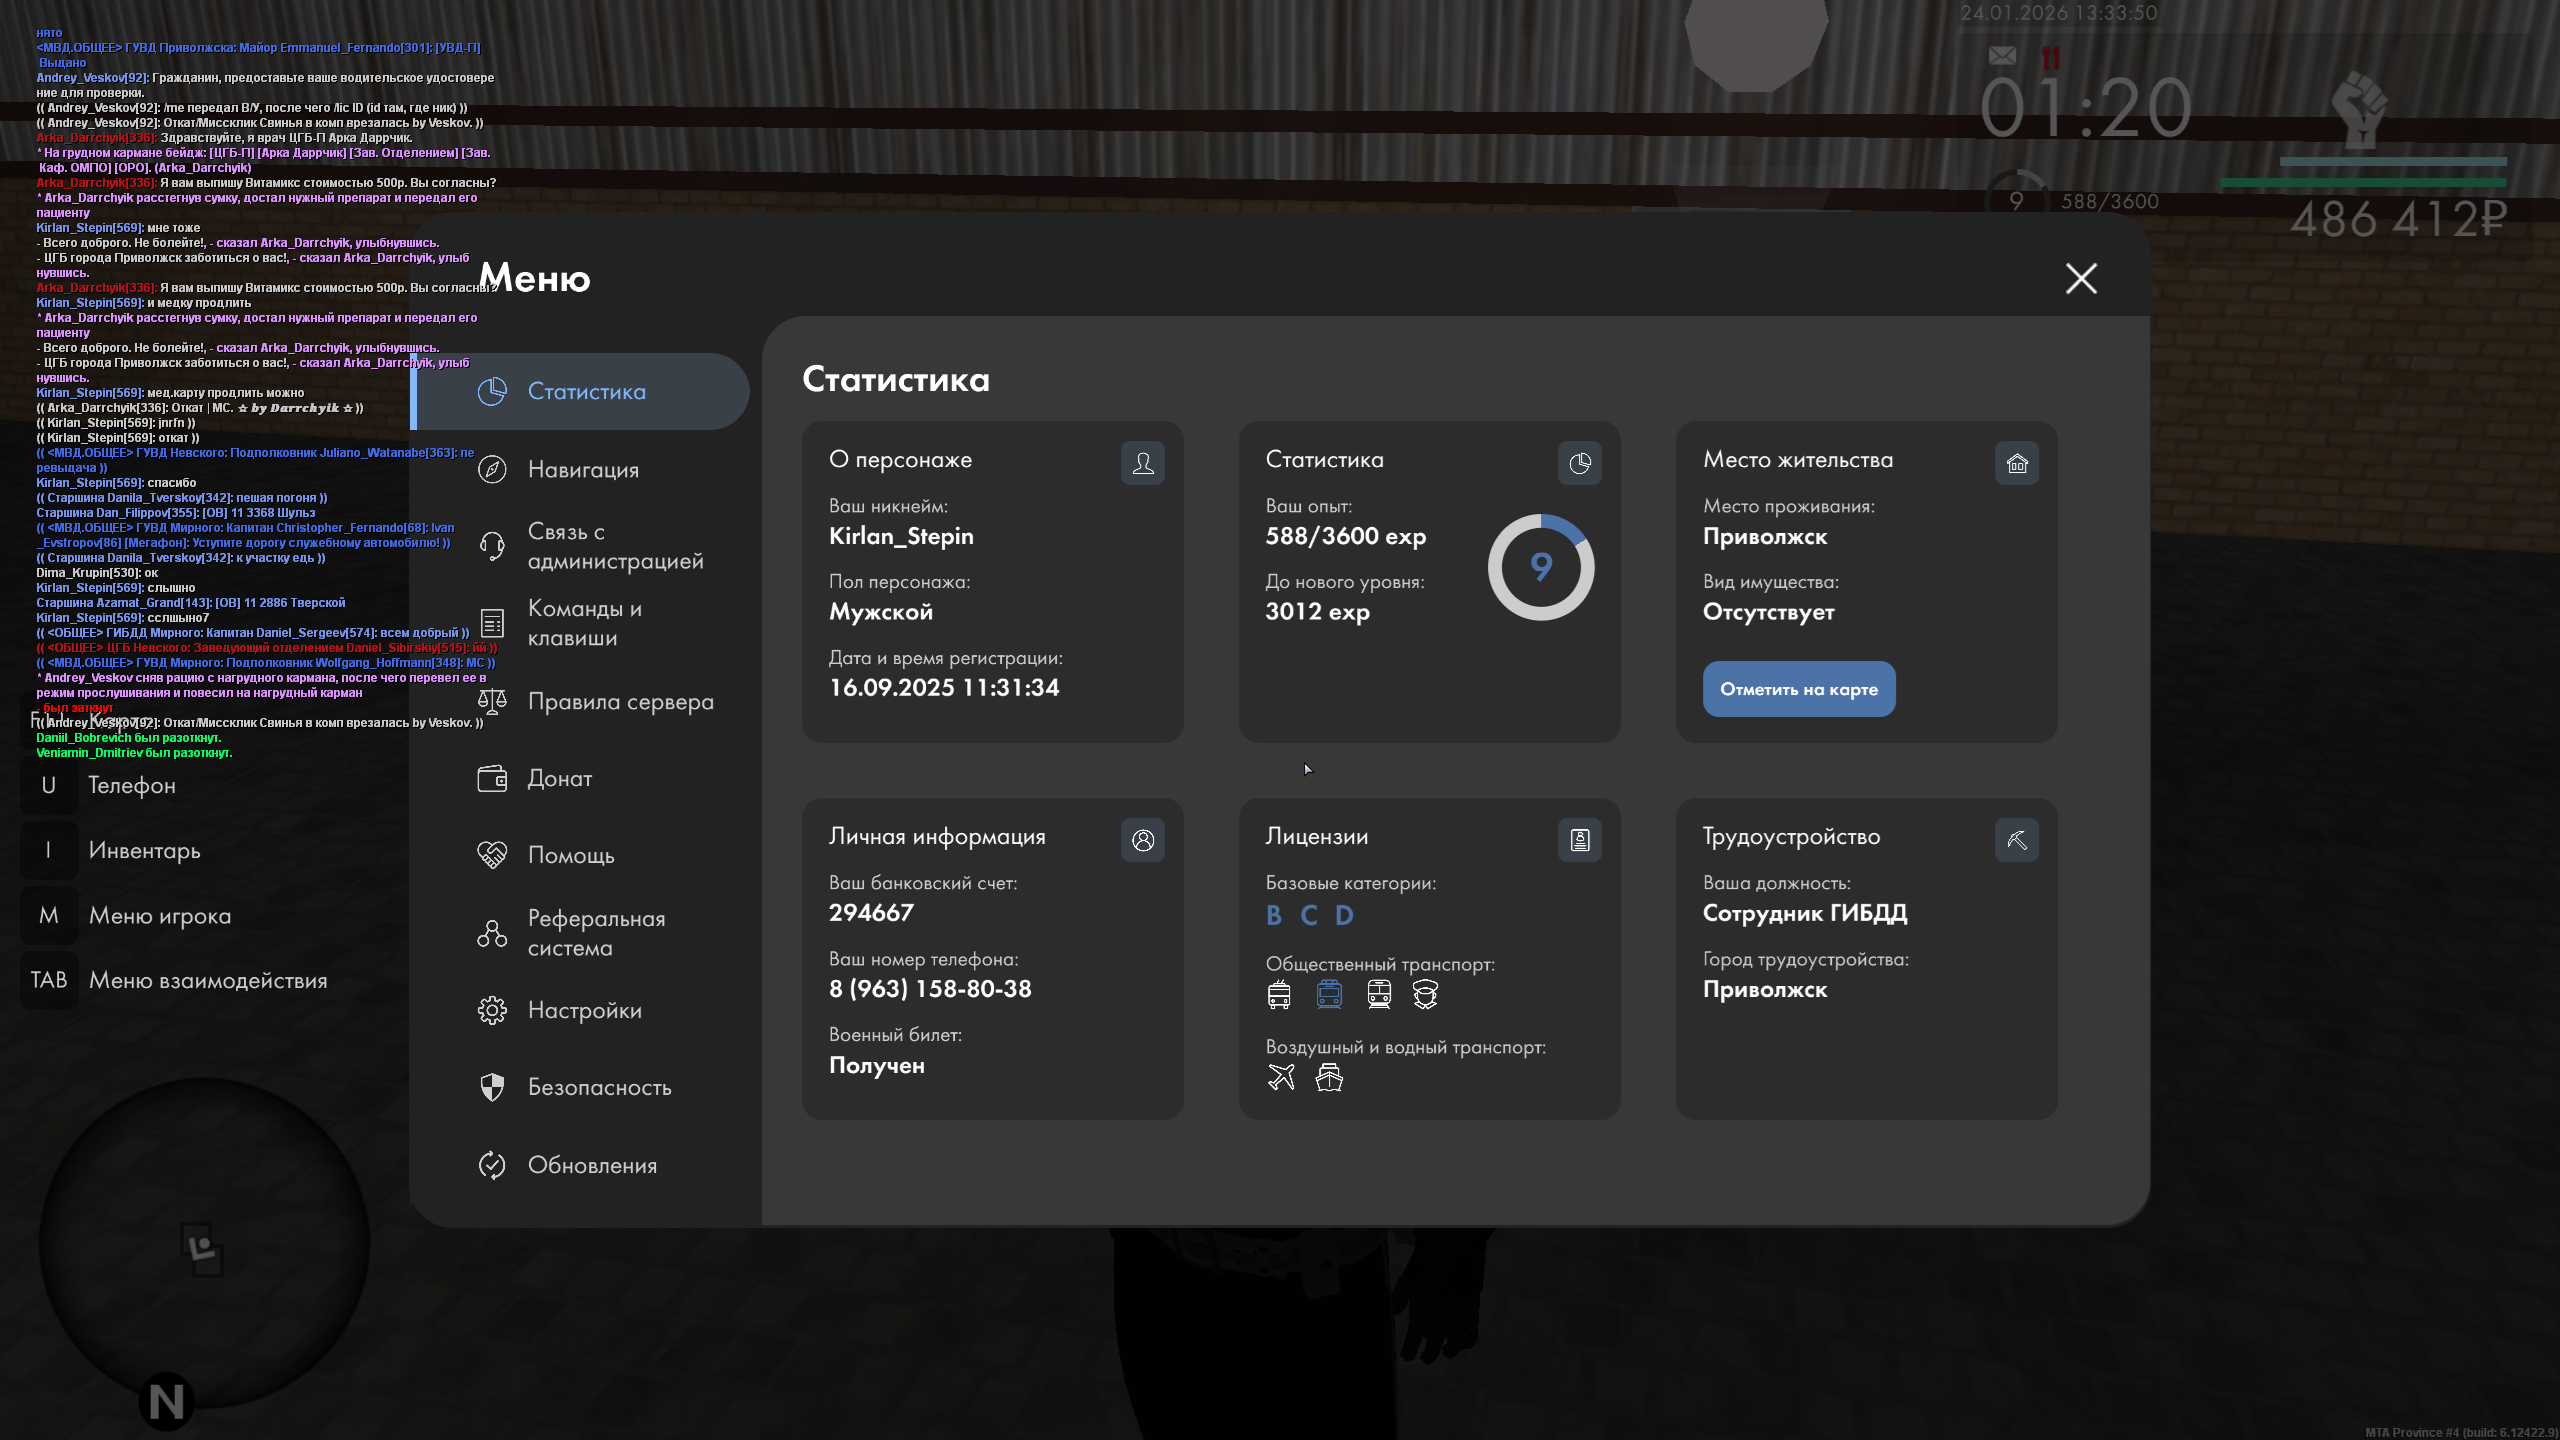Click the pickaxe icon in Трудоустройство card
Image resolution: width=2560 pixels, height=1440 pixels.
[x=2016, y=840]
